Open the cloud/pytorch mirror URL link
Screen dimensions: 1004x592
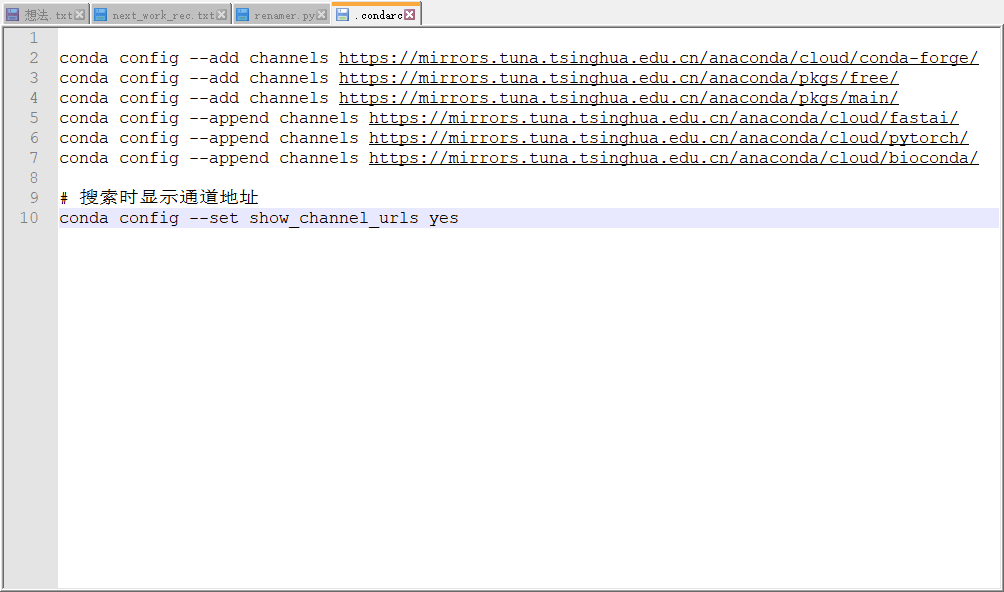tap(668, 138)
